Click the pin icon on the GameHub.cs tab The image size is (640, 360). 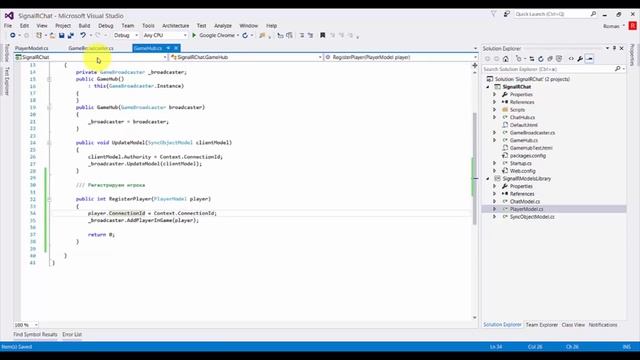click(168, 48)
